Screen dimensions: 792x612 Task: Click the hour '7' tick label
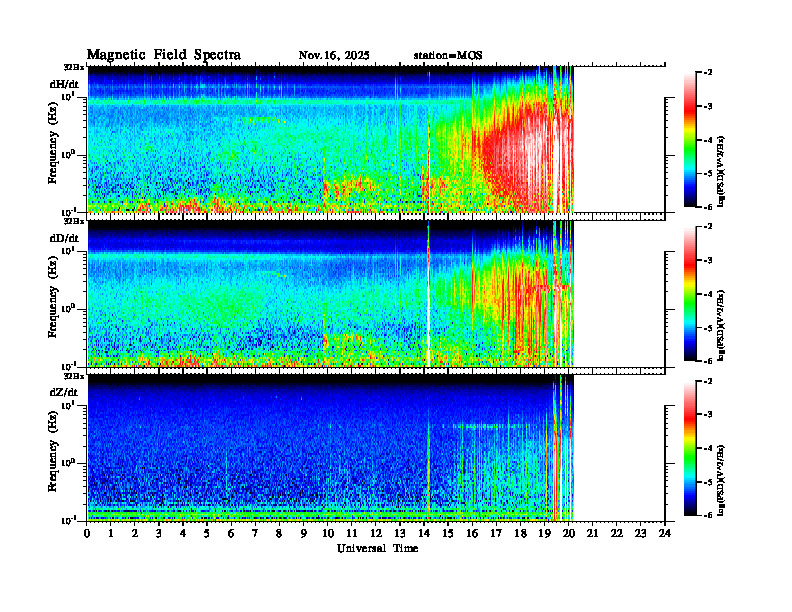pyautogui.click(x=256, y=534)
